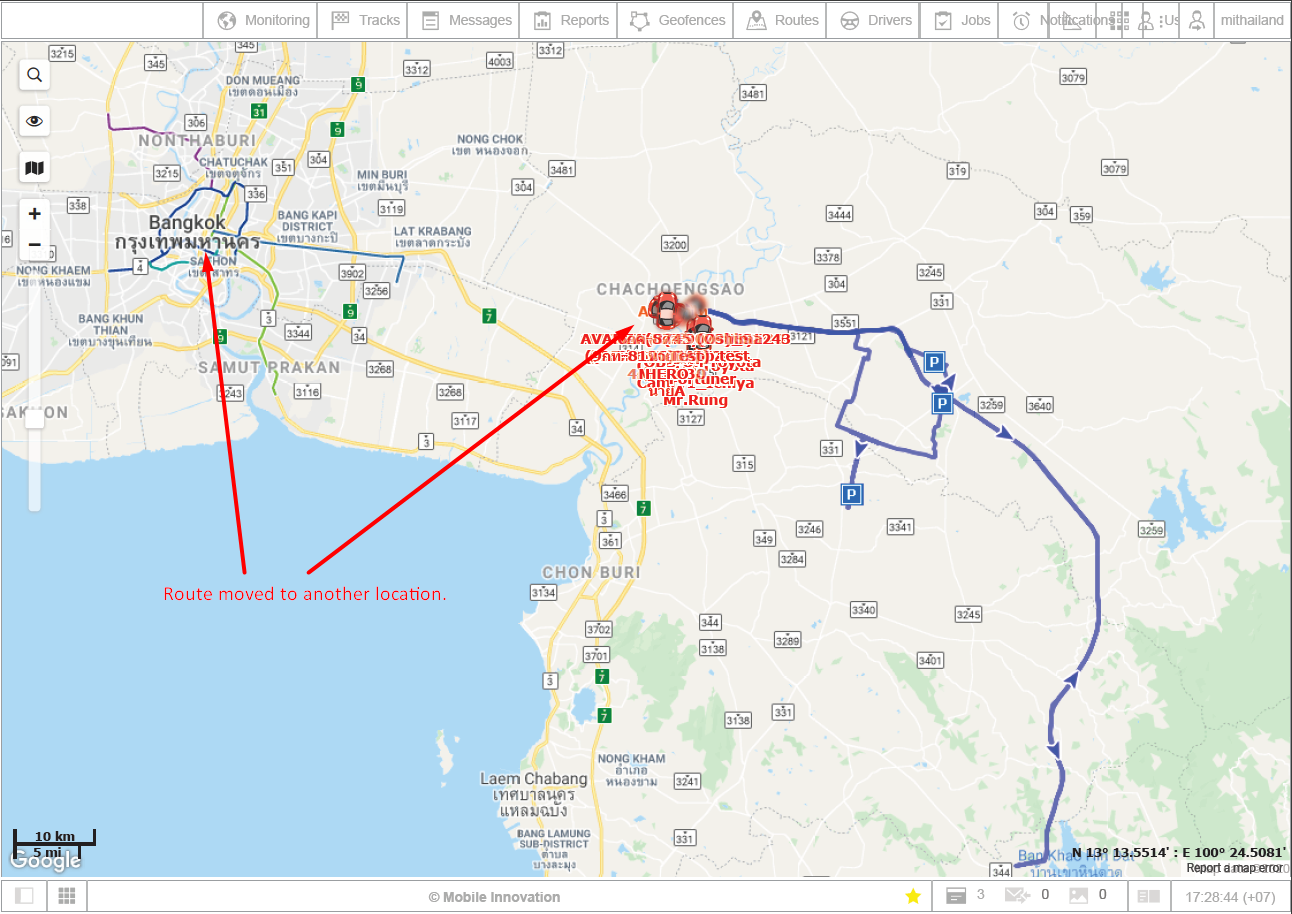Click the red vehicle icon in Chachoengsao
The height and width of the screenshot is (914, 1292).
(662, 310)
